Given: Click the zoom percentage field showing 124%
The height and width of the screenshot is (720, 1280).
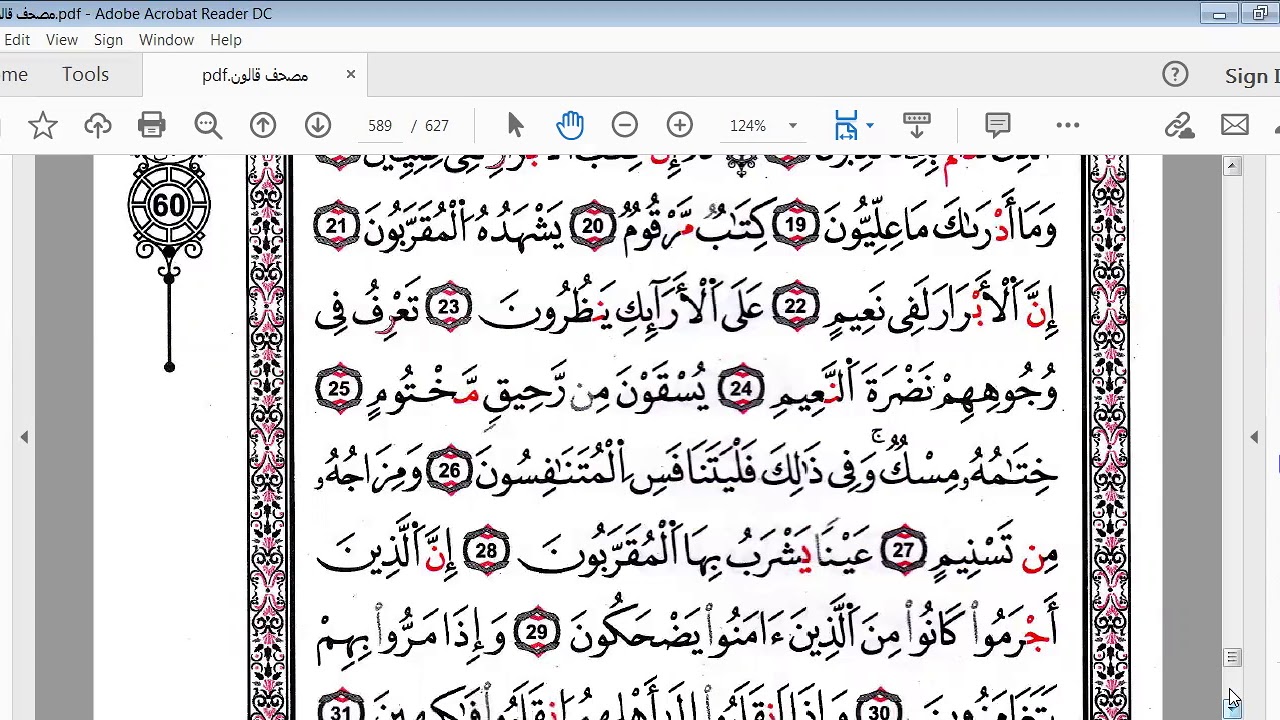Looking at the screenshot, I should coord(748,126).
